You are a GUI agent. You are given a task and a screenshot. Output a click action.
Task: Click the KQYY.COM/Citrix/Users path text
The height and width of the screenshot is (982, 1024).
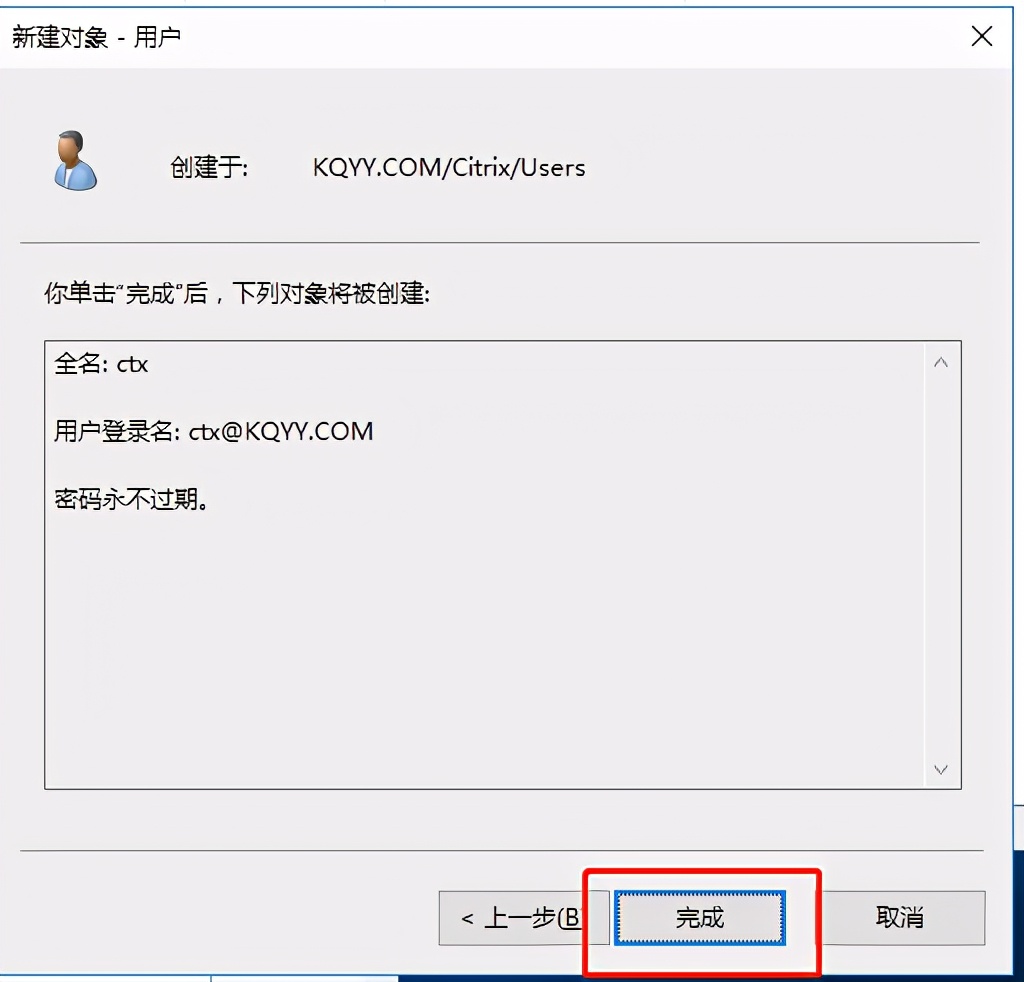tap(449, 168)
